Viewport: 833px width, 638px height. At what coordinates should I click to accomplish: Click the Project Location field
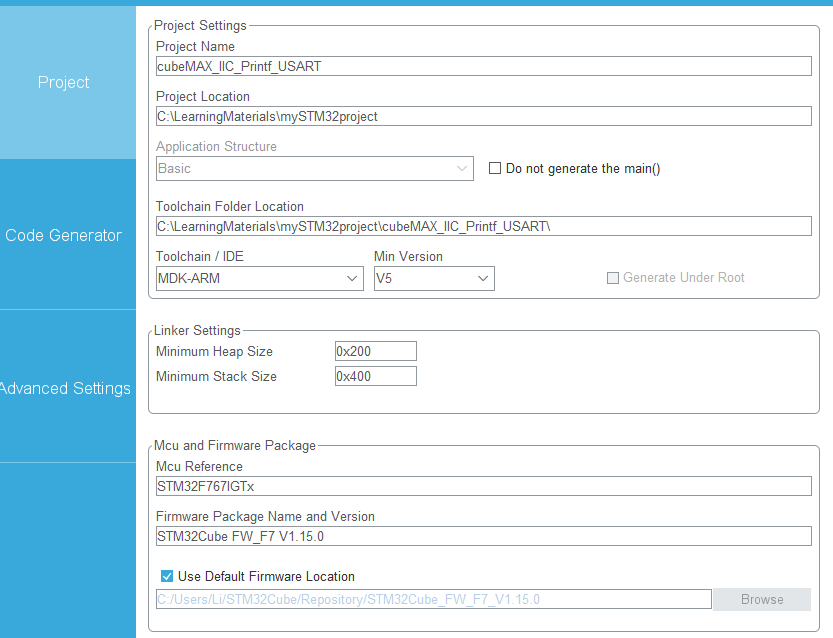click(x=483, y=116)
